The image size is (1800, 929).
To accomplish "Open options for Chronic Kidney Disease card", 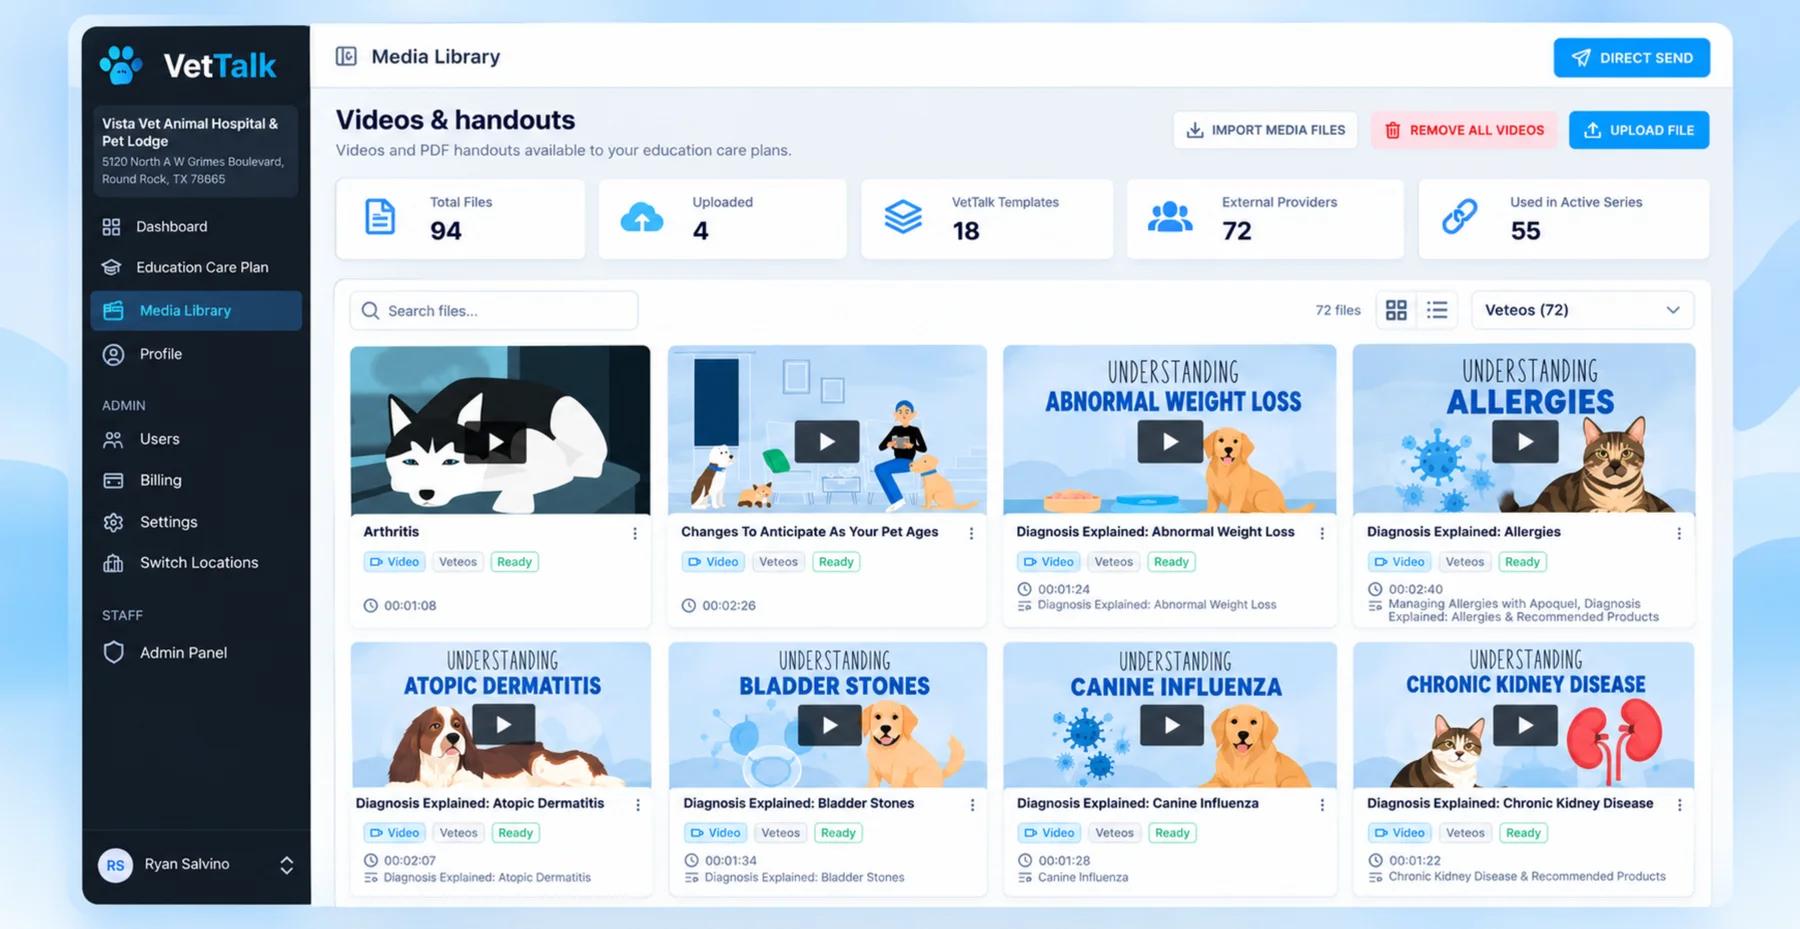I will (1679, 805).
